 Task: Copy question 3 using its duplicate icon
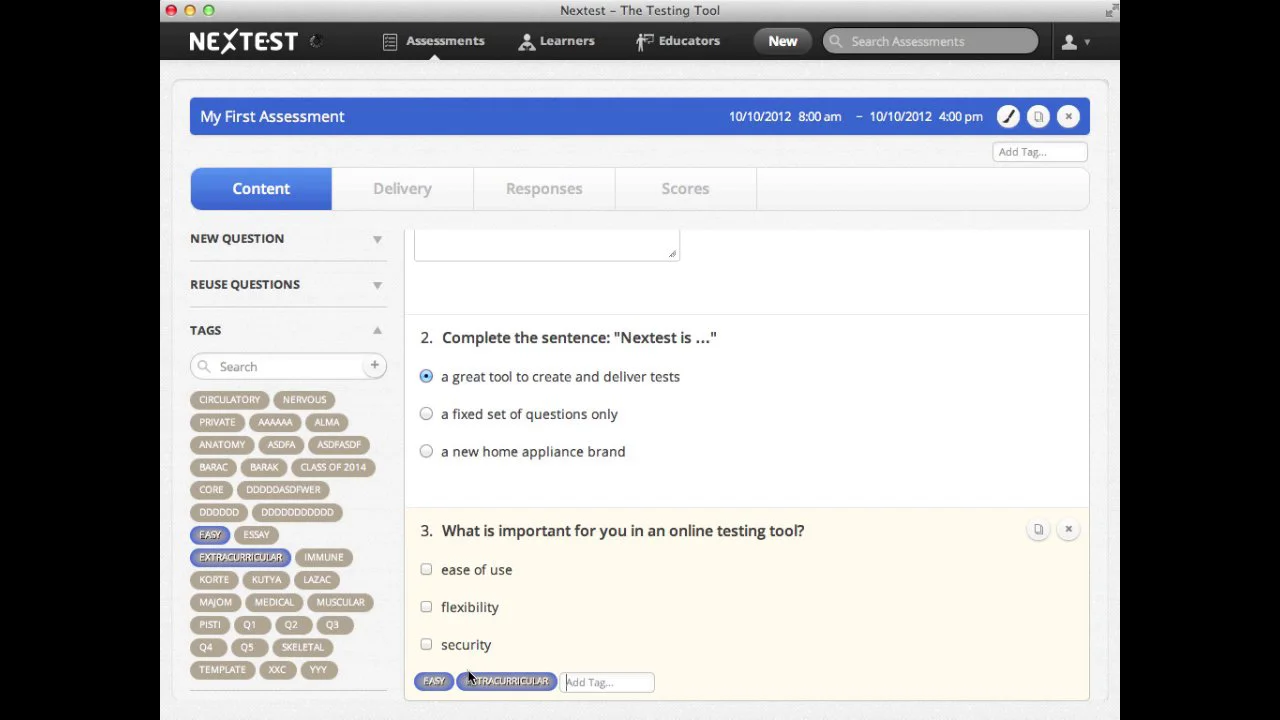[x=1038, y=529]
